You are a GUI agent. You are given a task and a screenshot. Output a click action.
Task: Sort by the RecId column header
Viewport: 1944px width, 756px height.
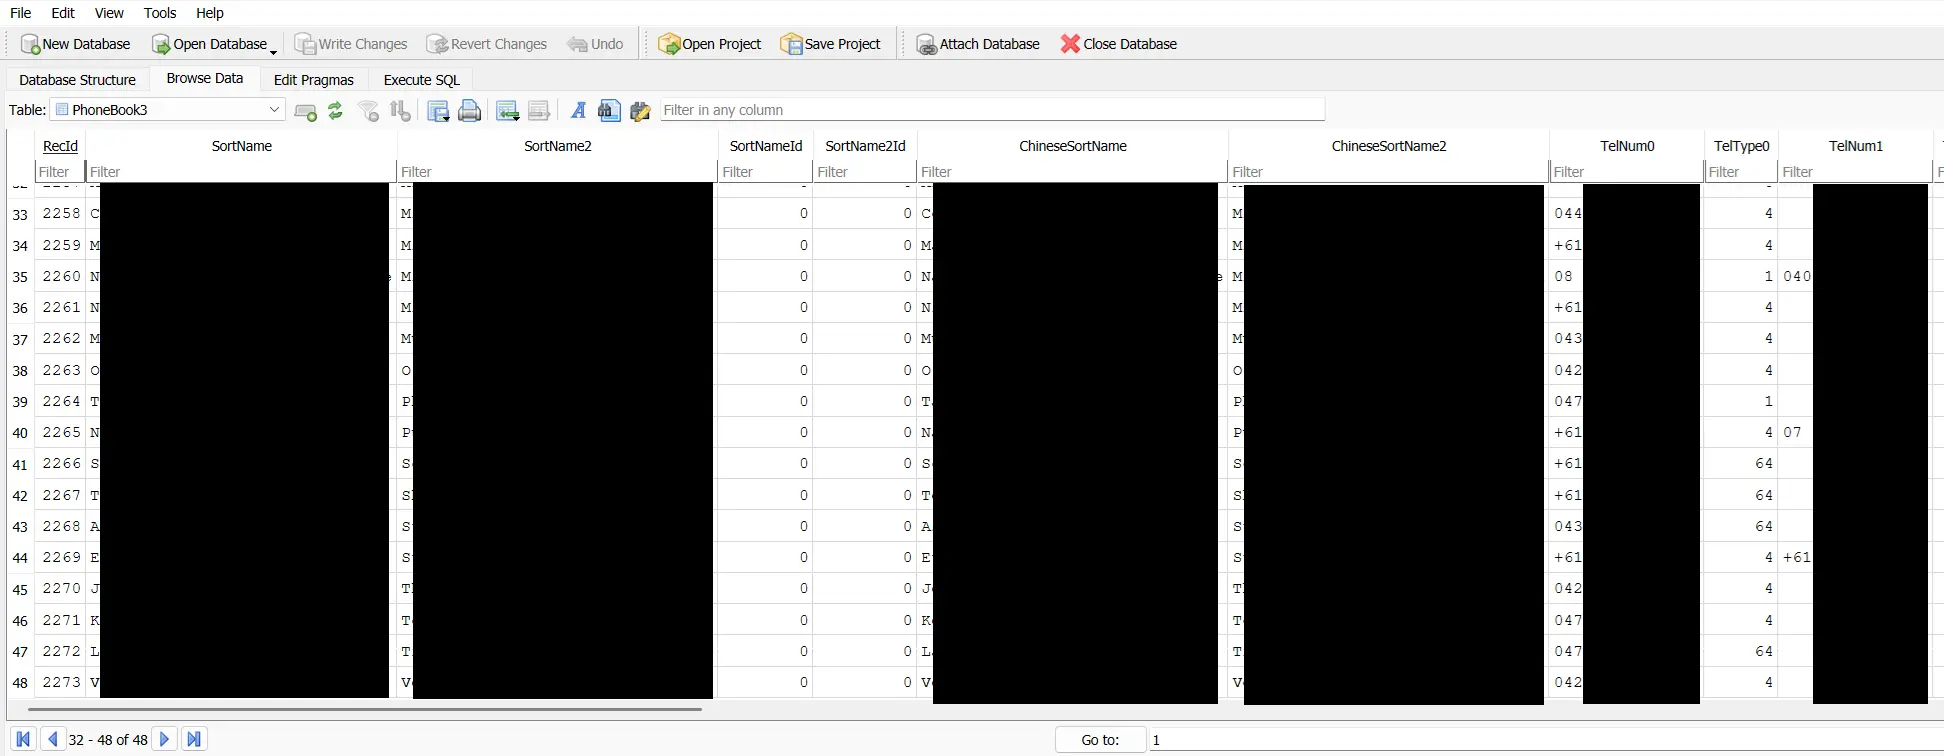pos(60,146)
